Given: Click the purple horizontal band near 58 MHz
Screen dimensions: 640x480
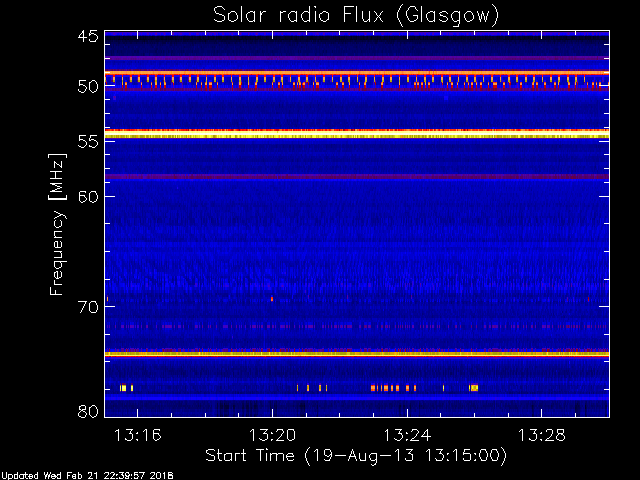Looking at the screenshot, I should [355, 176].
